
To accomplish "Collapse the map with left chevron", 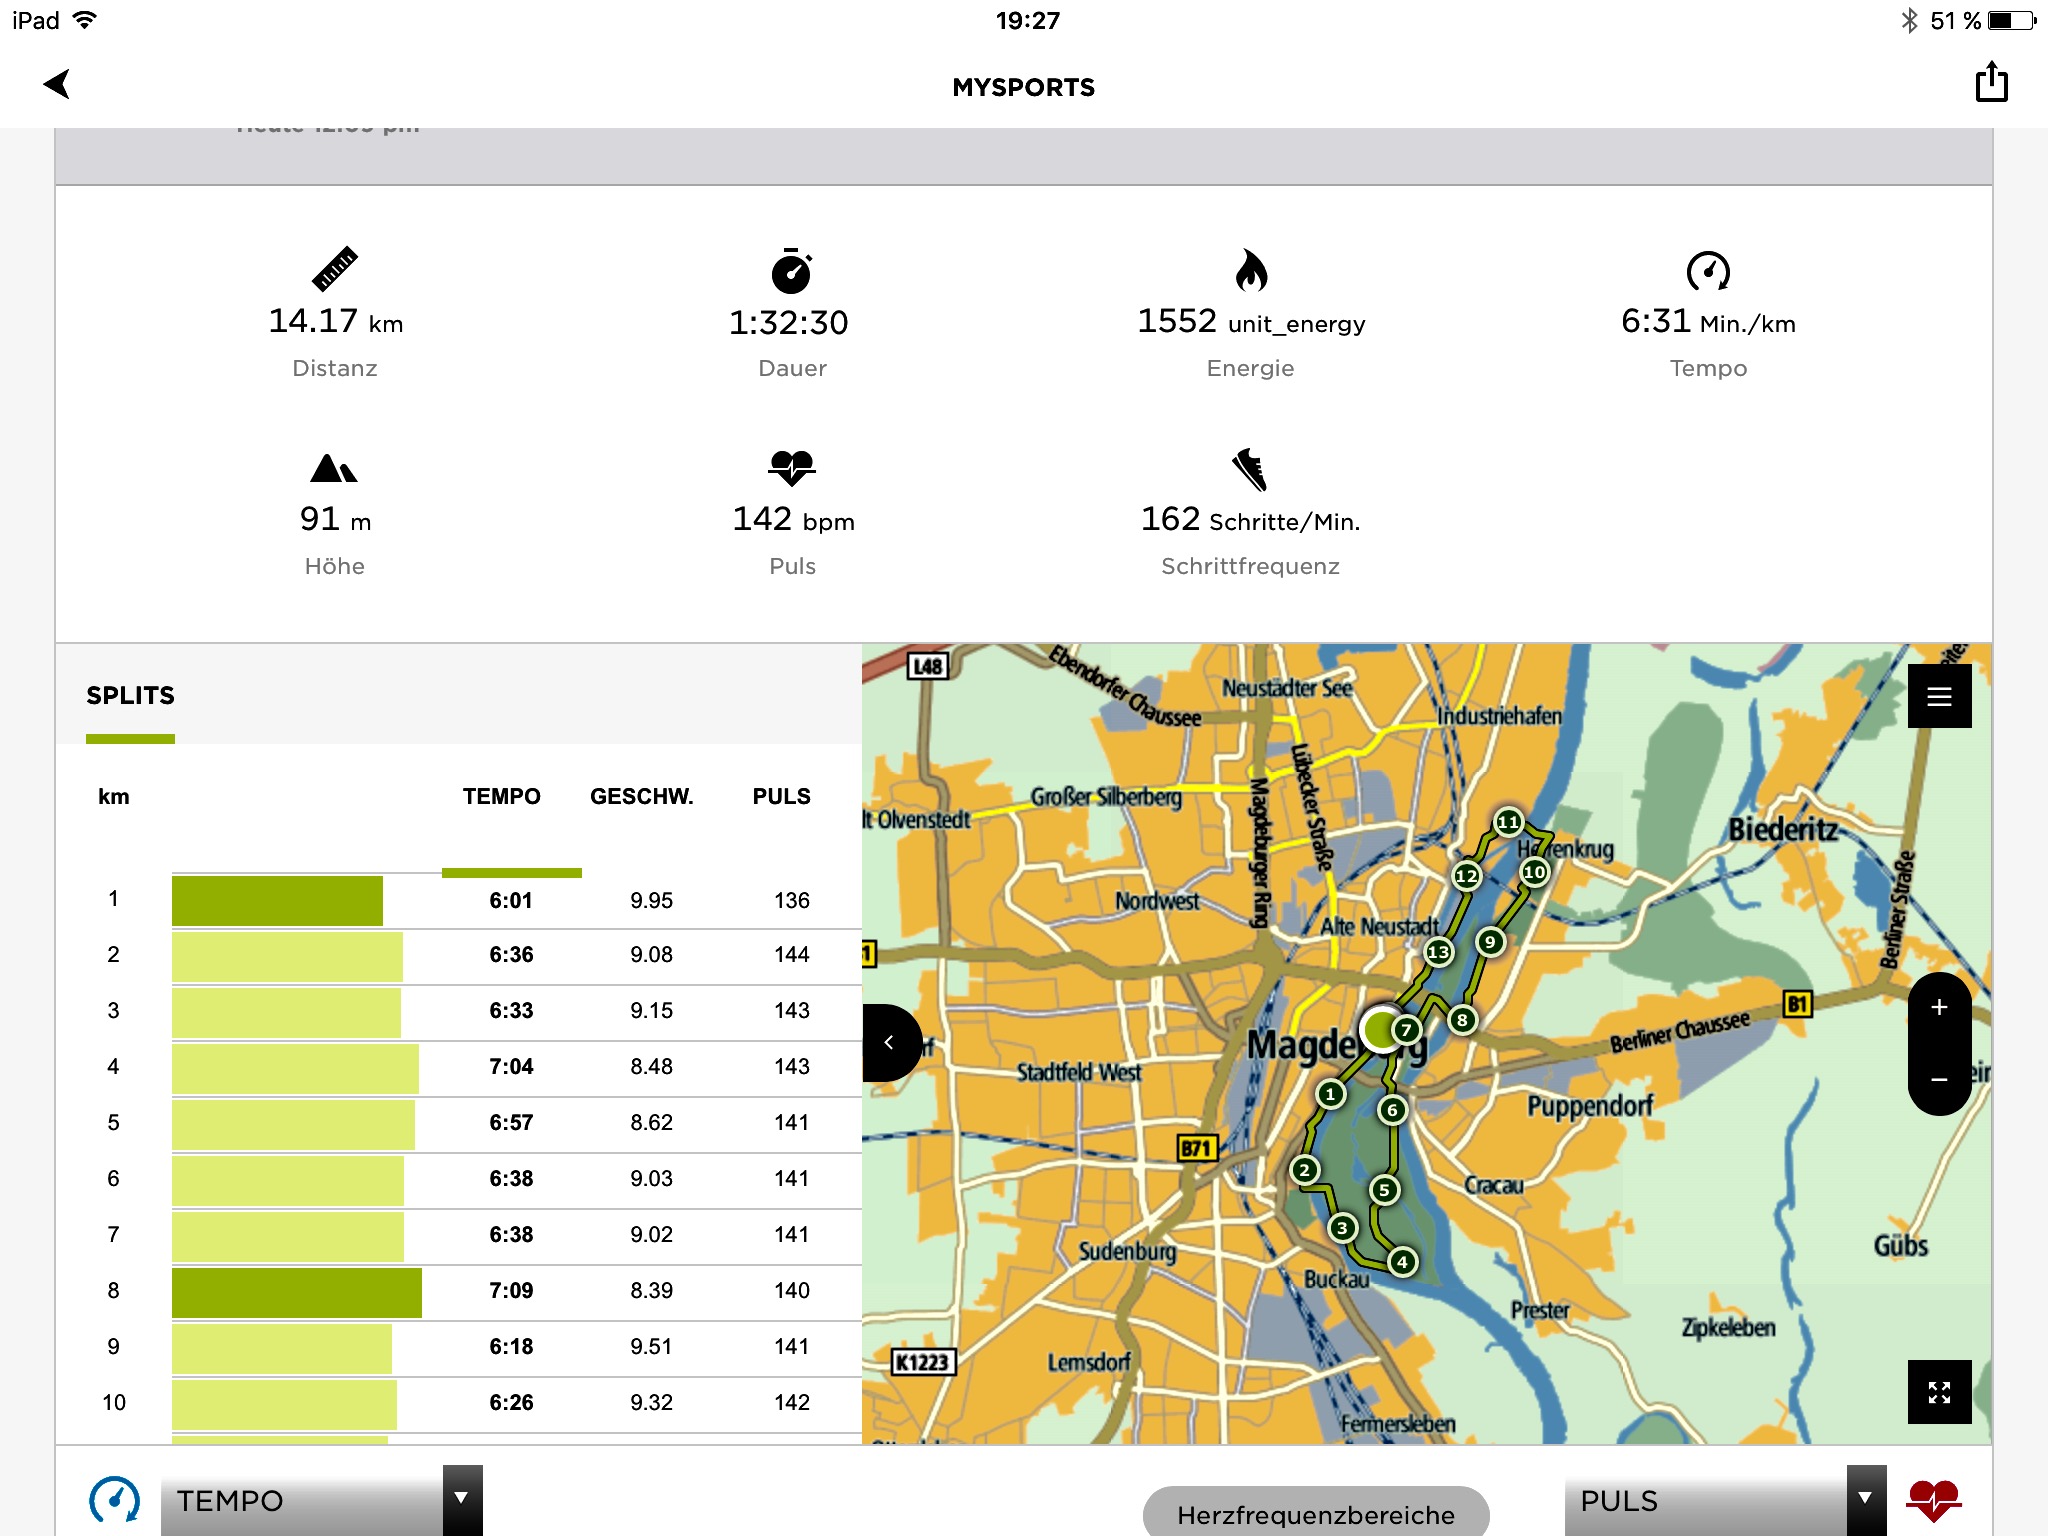I will click(888, 1043).
